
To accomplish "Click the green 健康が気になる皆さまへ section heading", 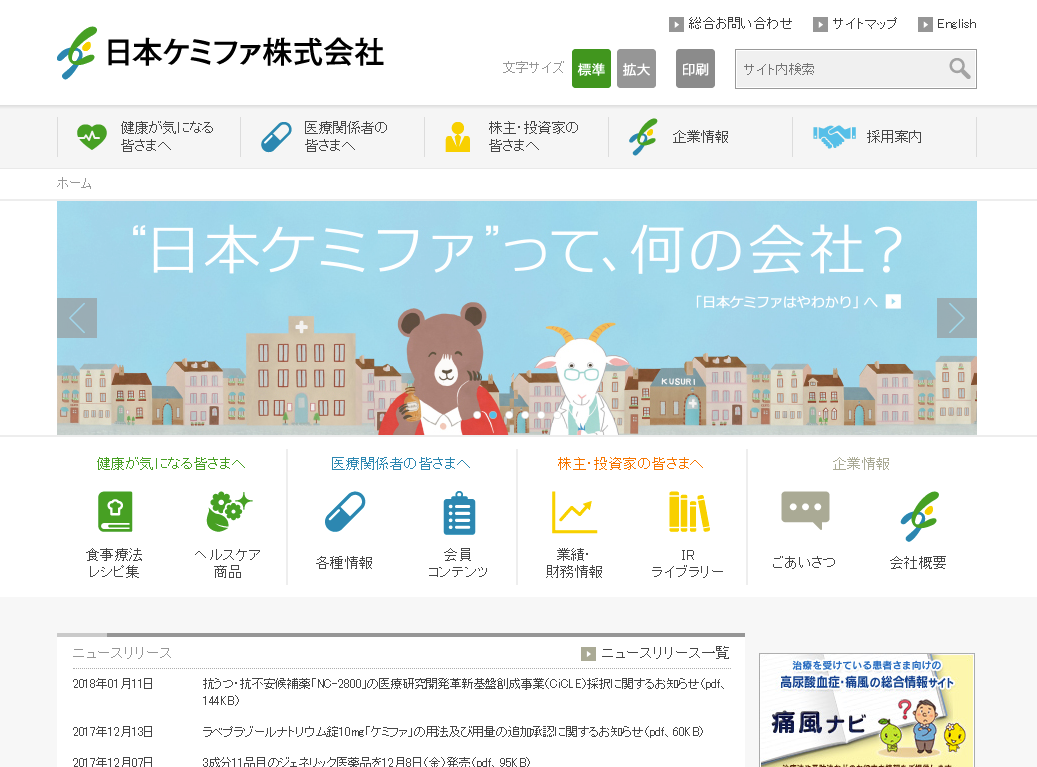I will point(171,464).
